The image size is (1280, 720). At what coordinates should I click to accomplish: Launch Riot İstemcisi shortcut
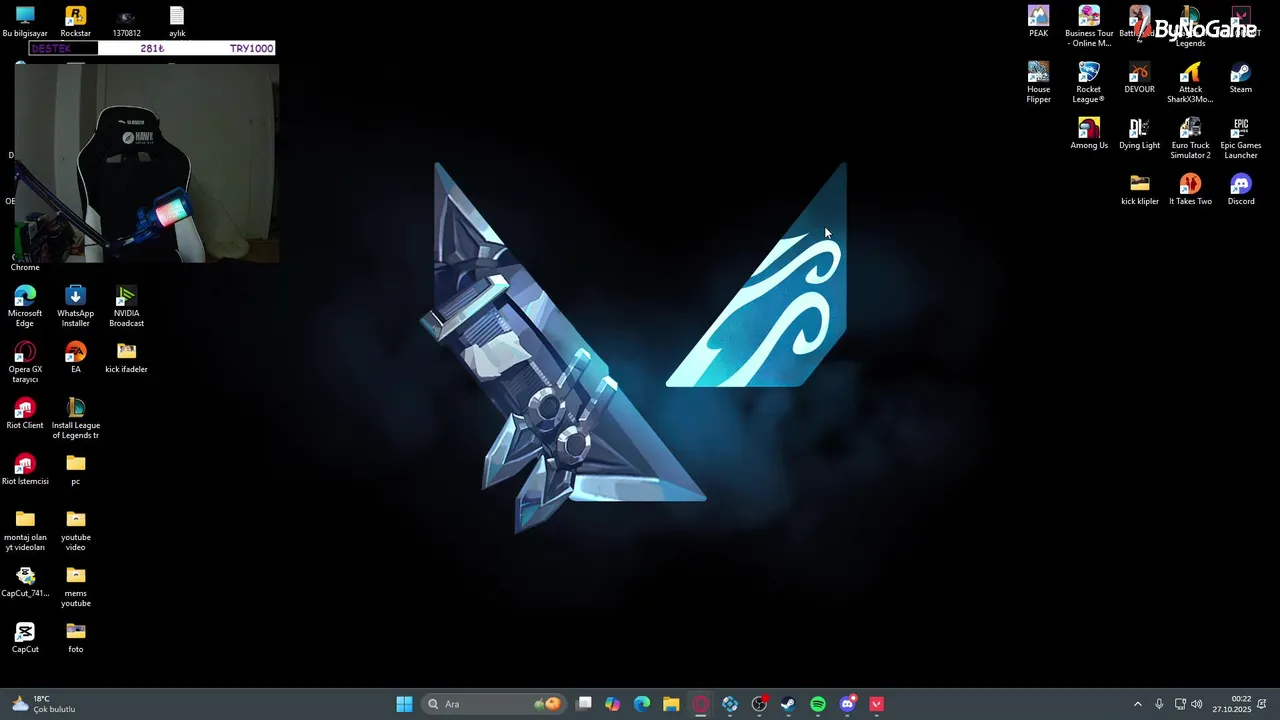click(25, 469)
